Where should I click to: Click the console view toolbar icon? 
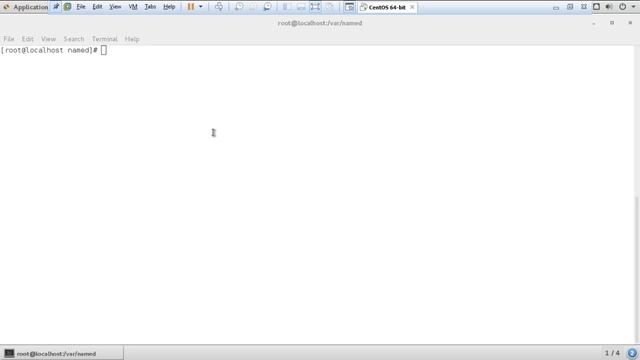(349, 7)
